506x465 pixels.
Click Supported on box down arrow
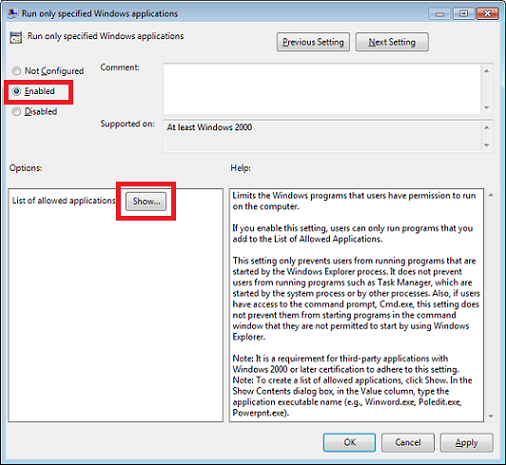[x=486, y=145]
